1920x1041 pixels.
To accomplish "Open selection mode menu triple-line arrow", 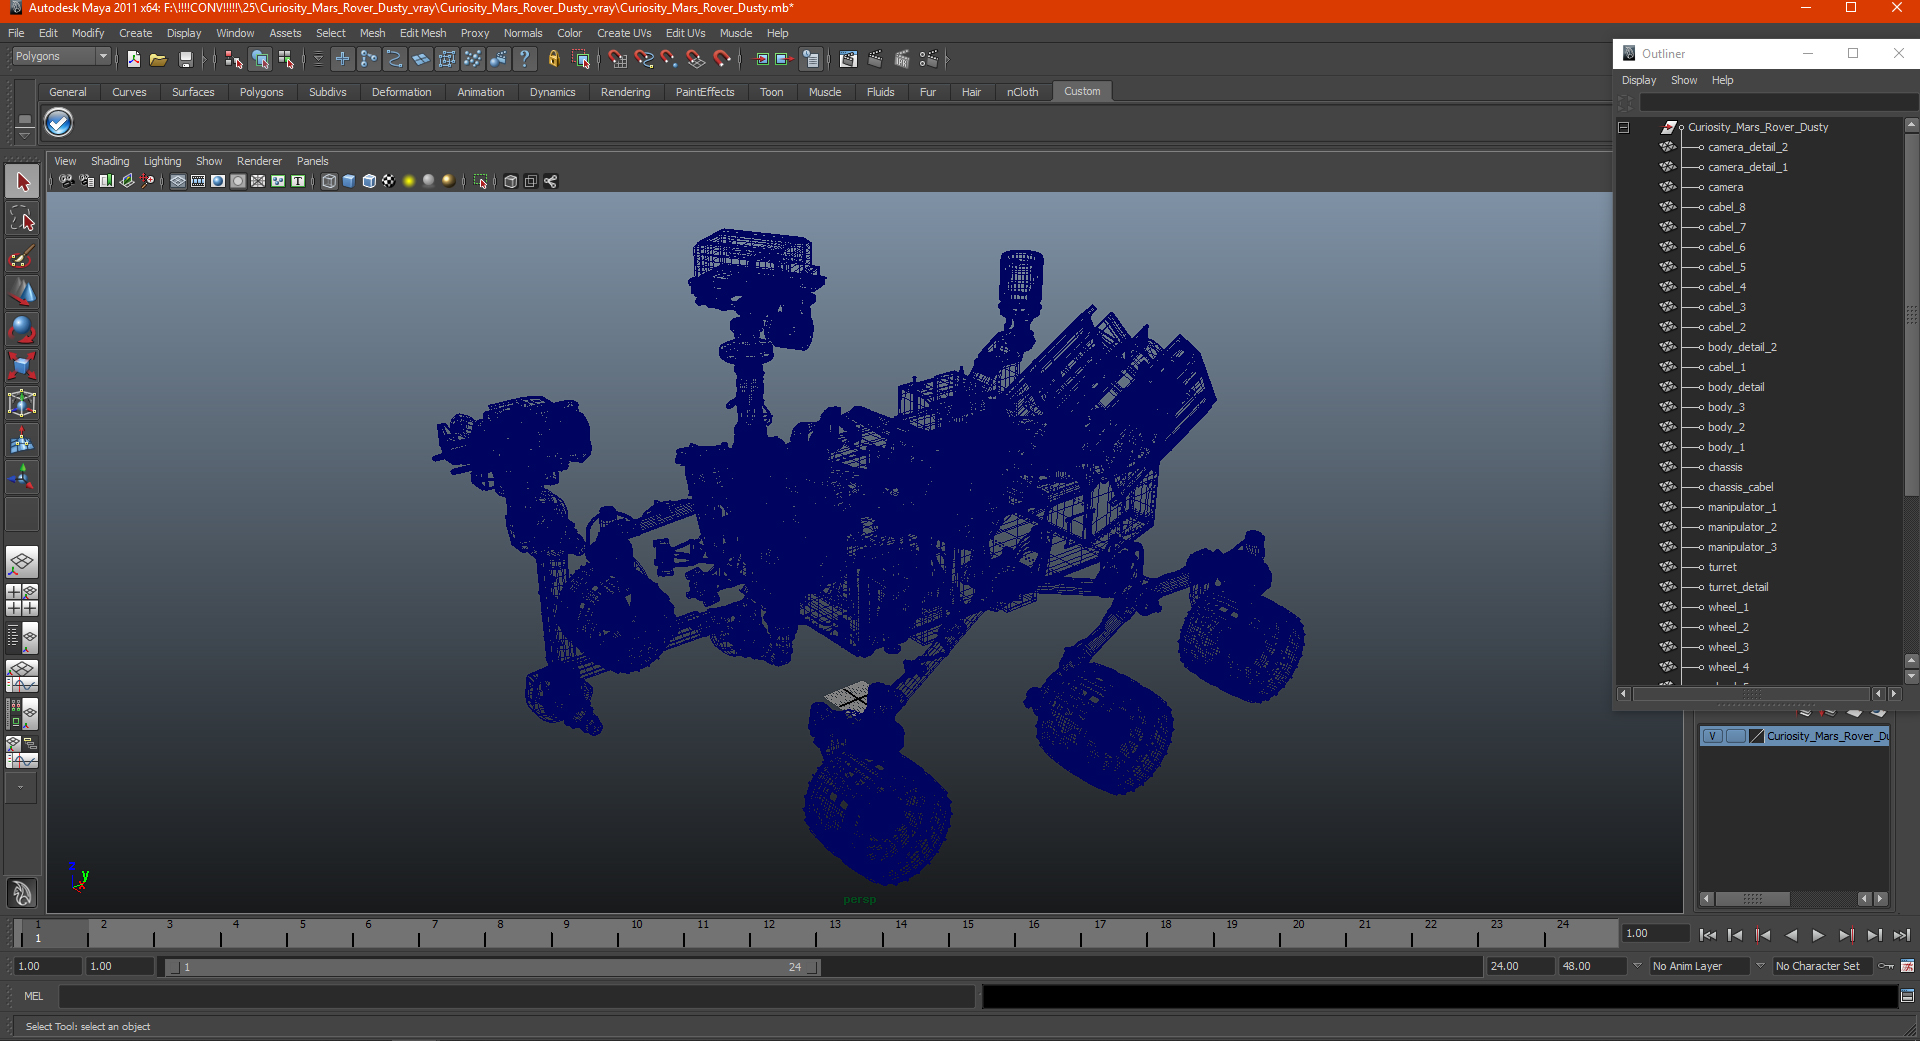I will [x=318, y=59].
